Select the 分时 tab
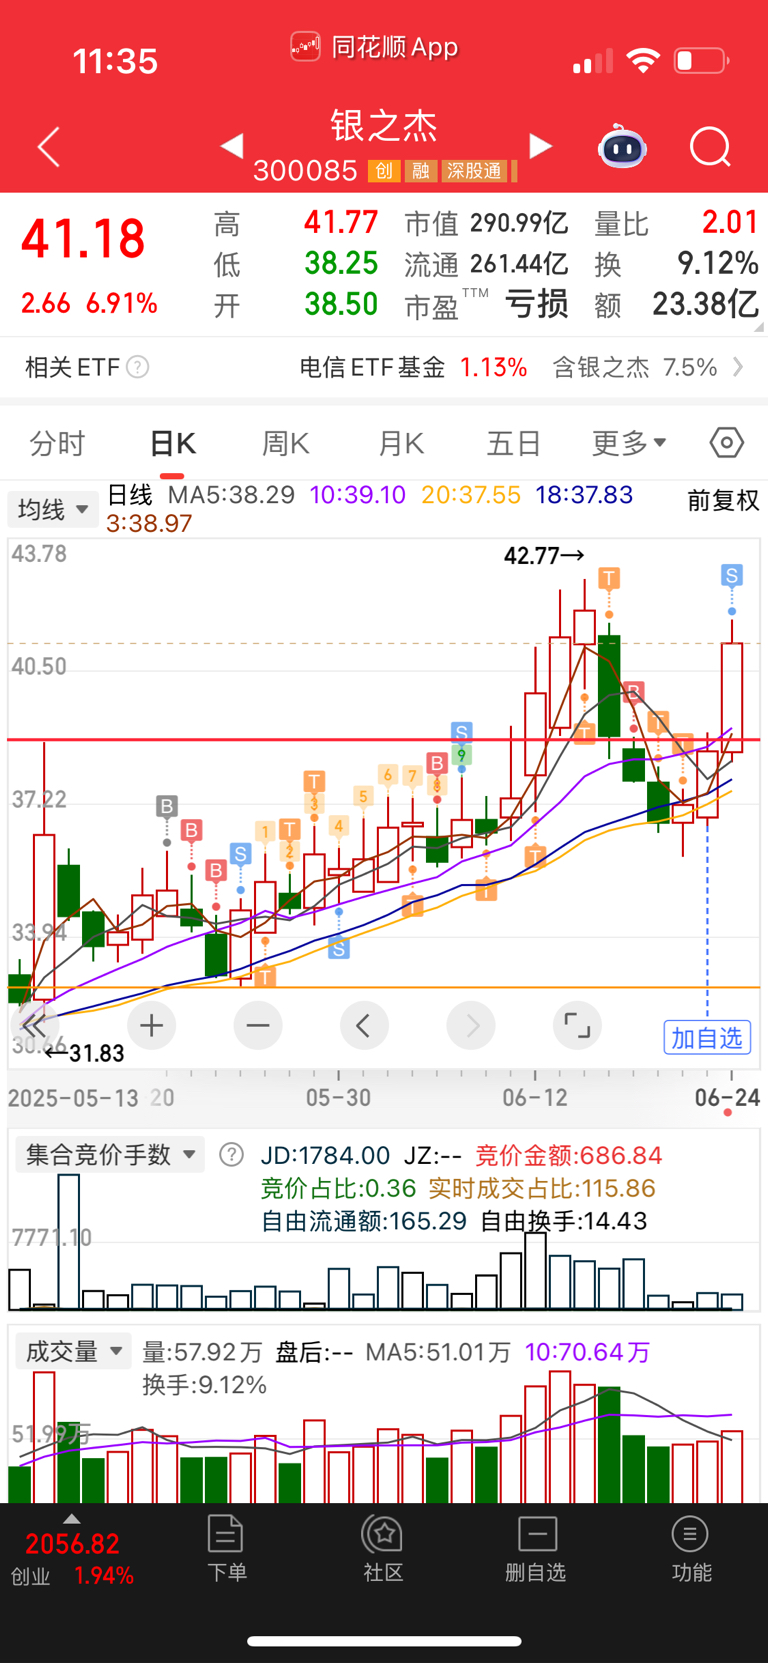The height and width of the screenshot is (1663, 768). [57, 443]
